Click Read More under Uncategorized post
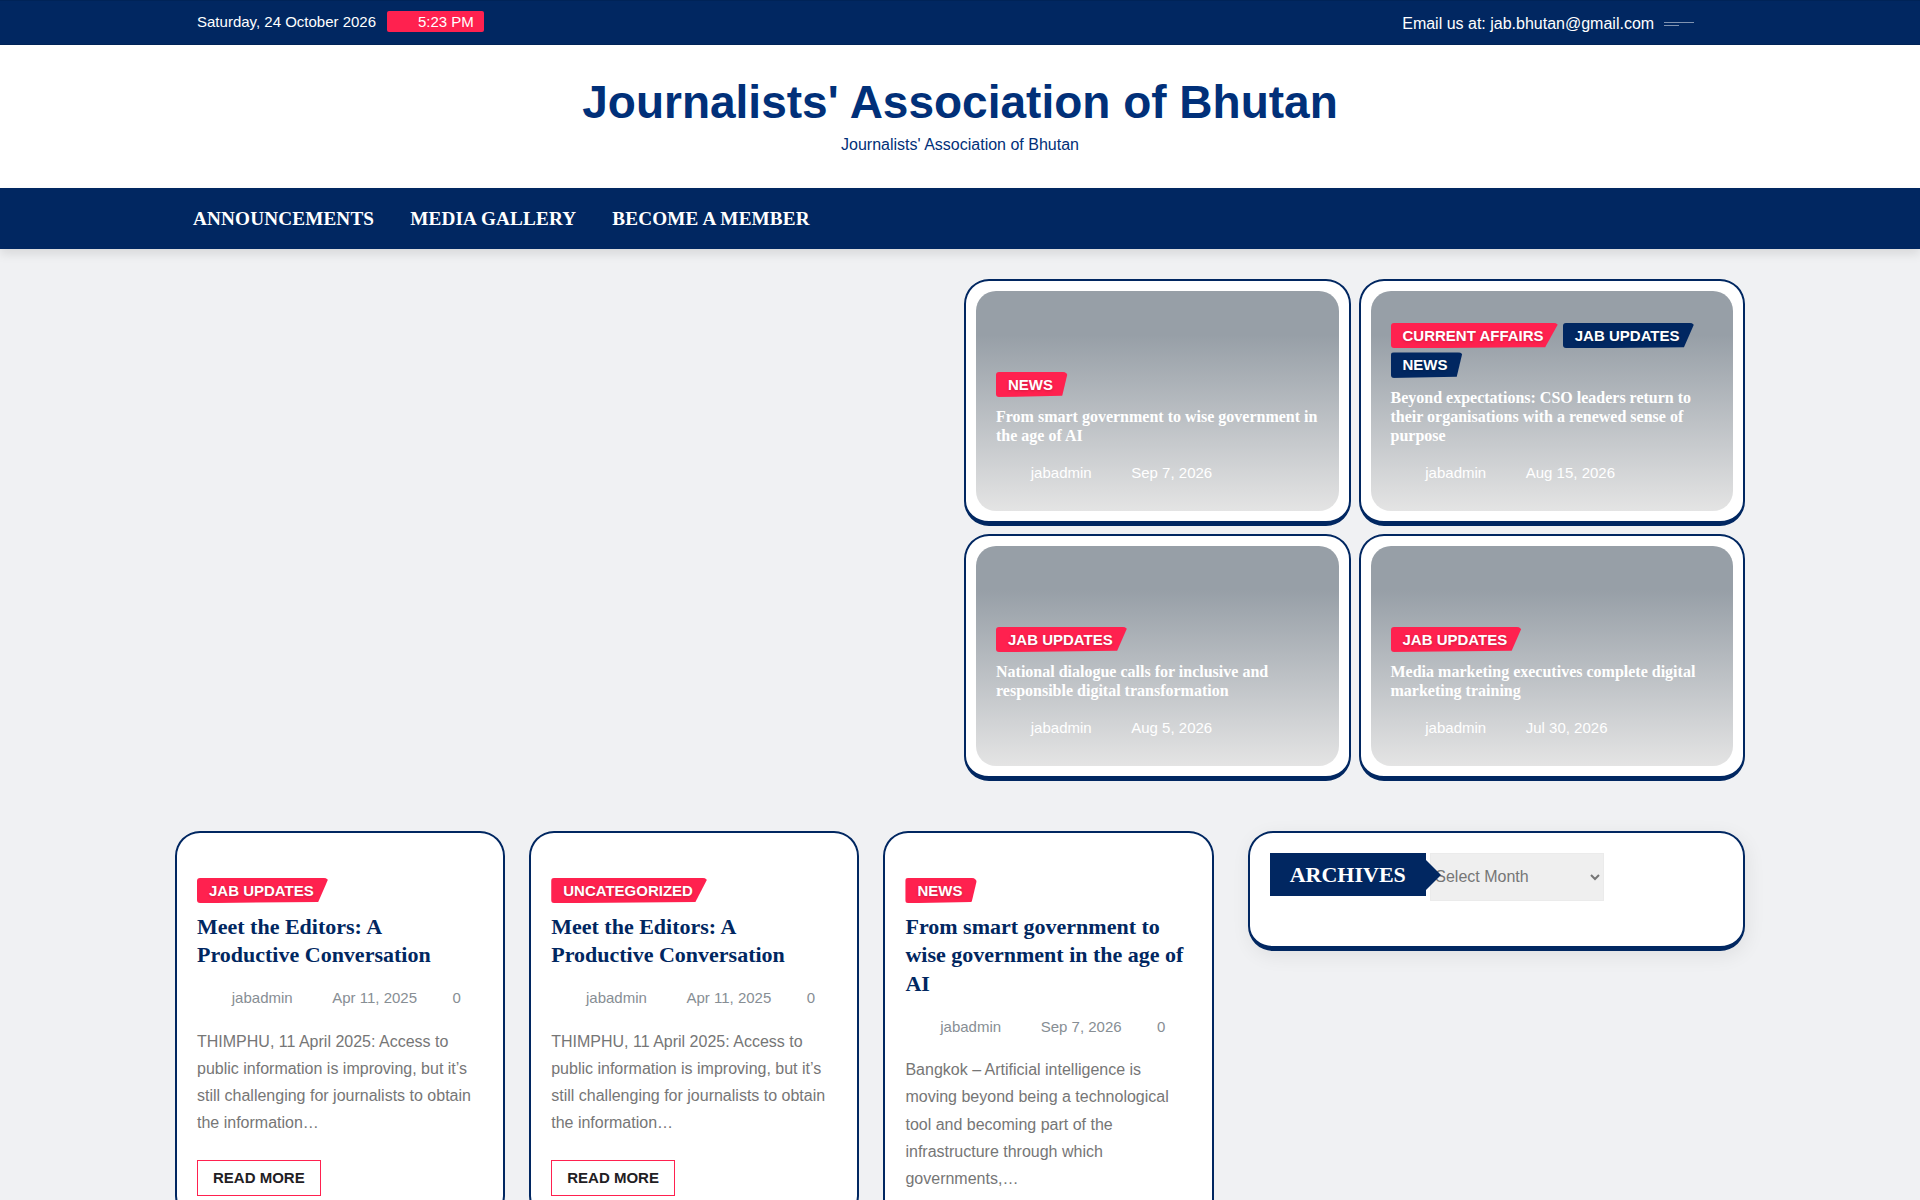This screenshot has width=1920, height=1200. (x=613, y=1178)
